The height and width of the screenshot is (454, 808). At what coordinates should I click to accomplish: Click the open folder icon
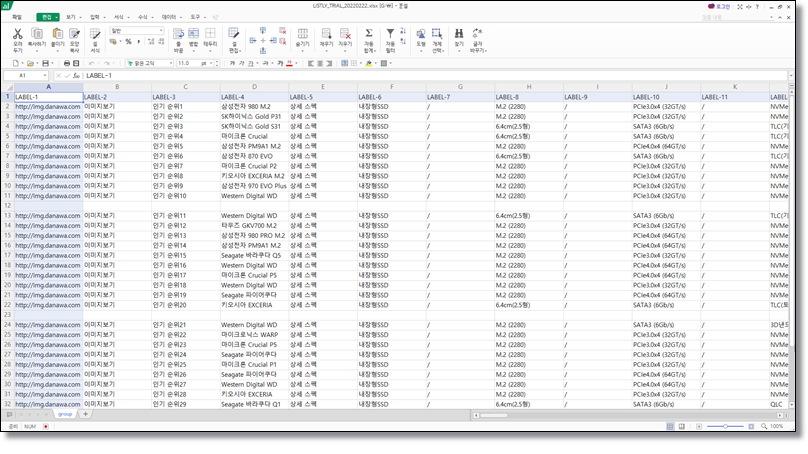coord(30,63)
